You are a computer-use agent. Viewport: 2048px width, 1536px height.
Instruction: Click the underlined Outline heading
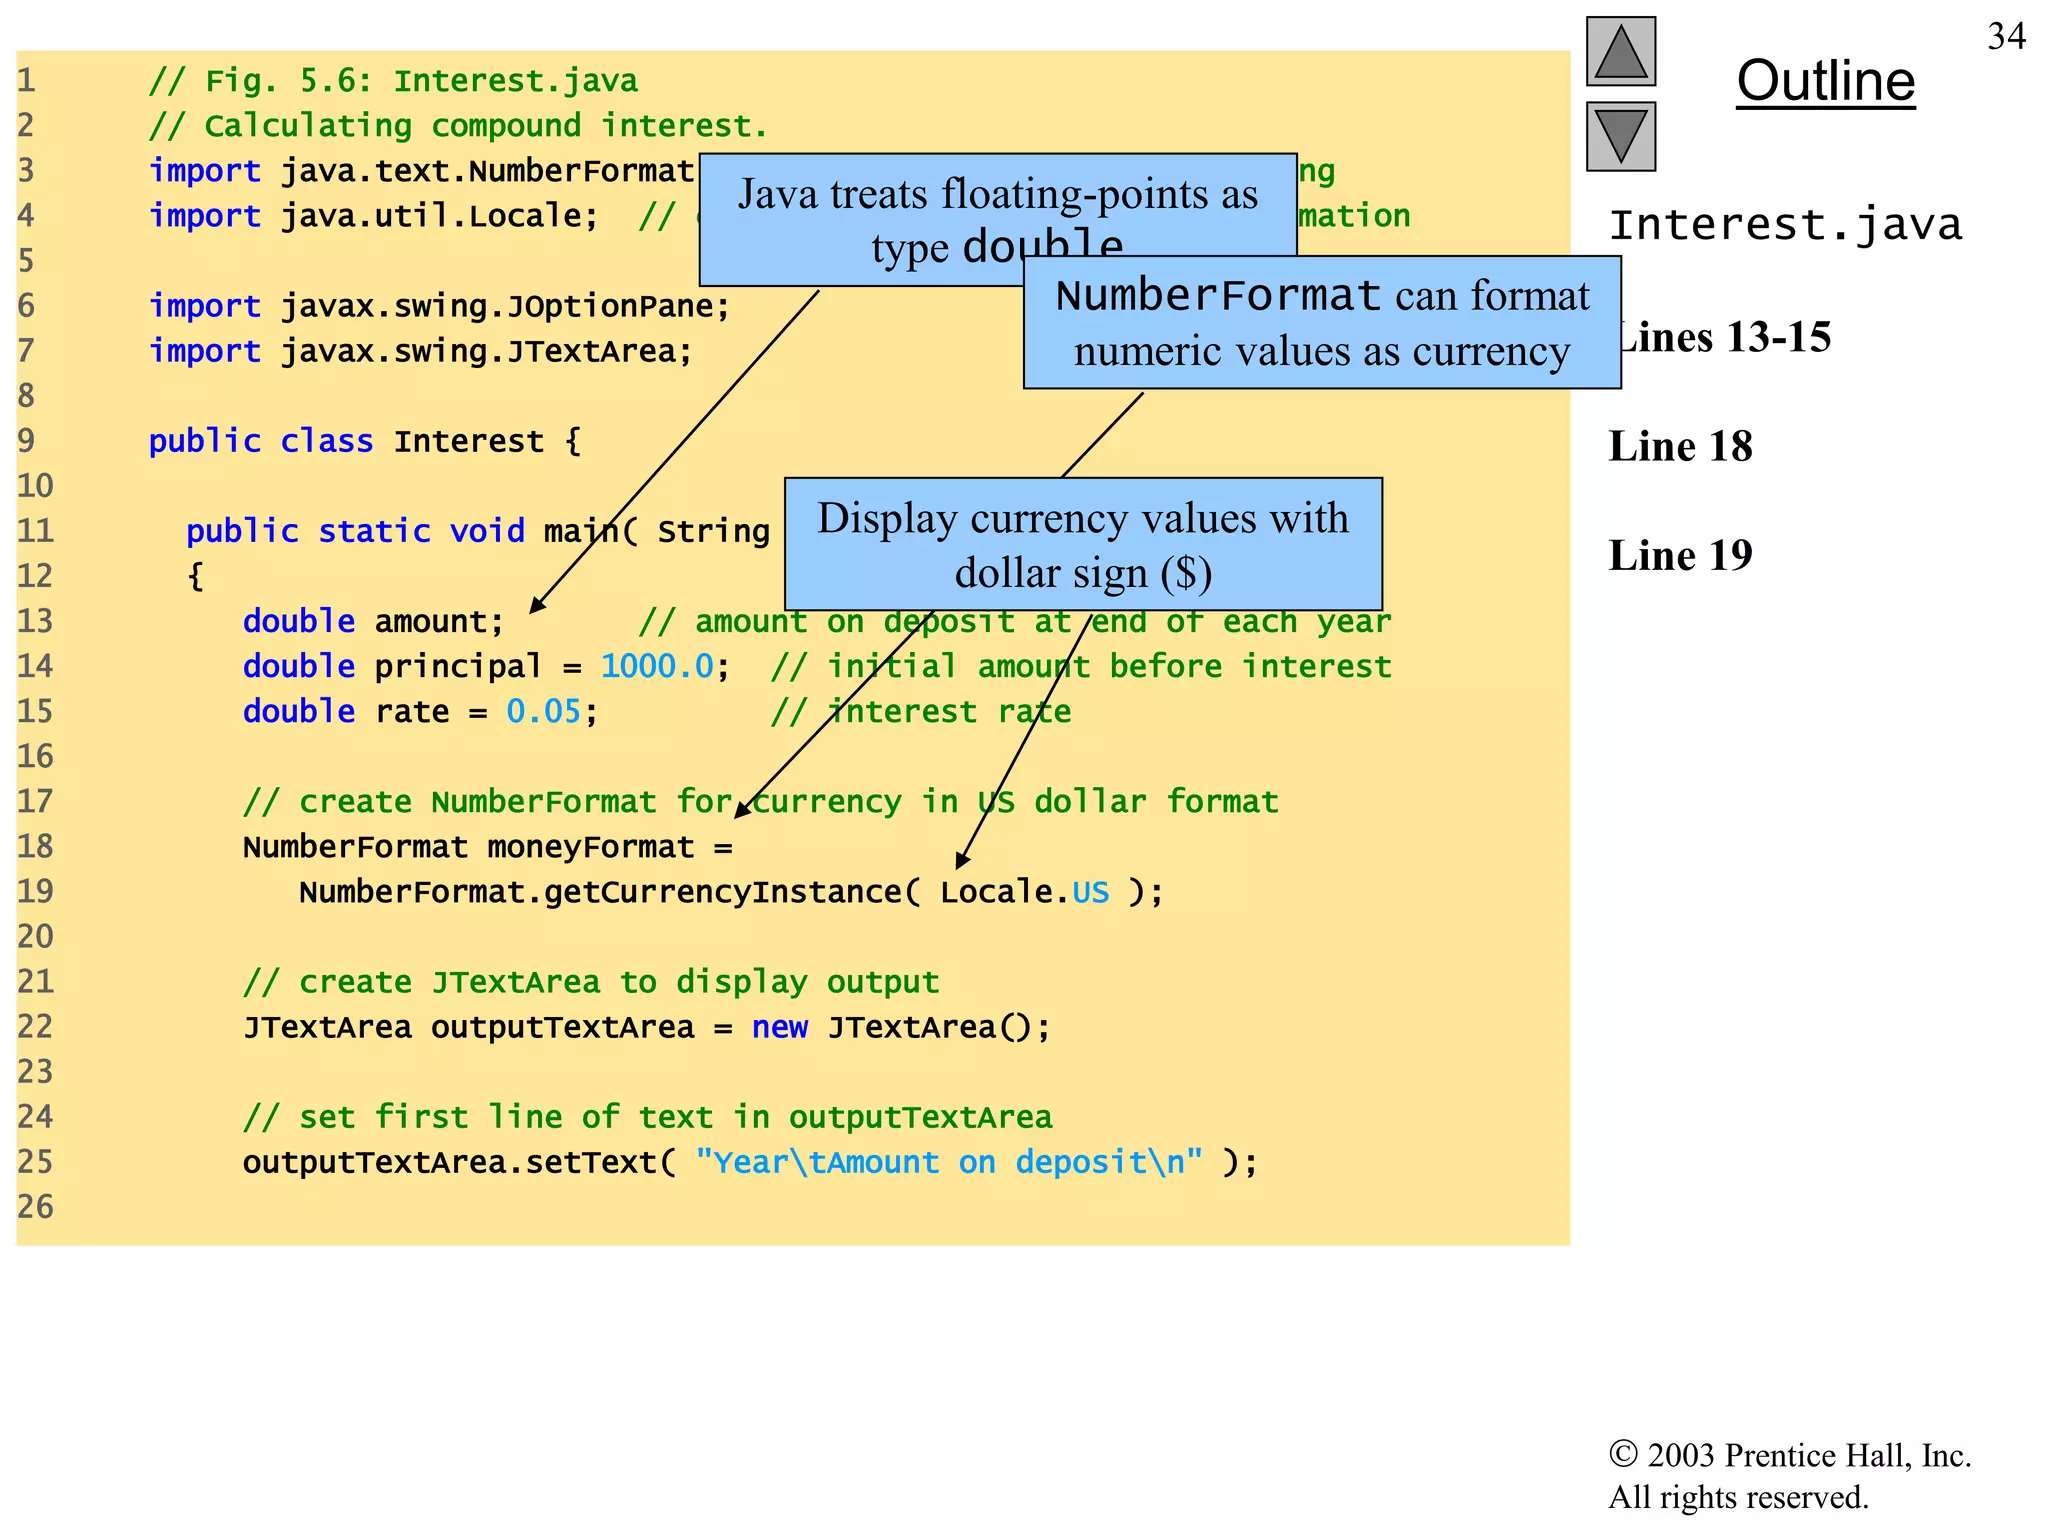1825,81
